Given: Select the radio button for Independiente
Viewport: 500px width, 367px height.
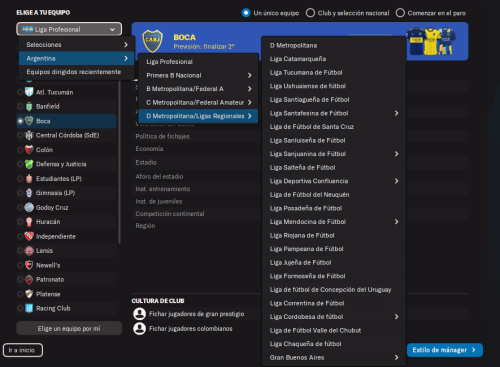Looking at the screenshot, I should [20, 236].
